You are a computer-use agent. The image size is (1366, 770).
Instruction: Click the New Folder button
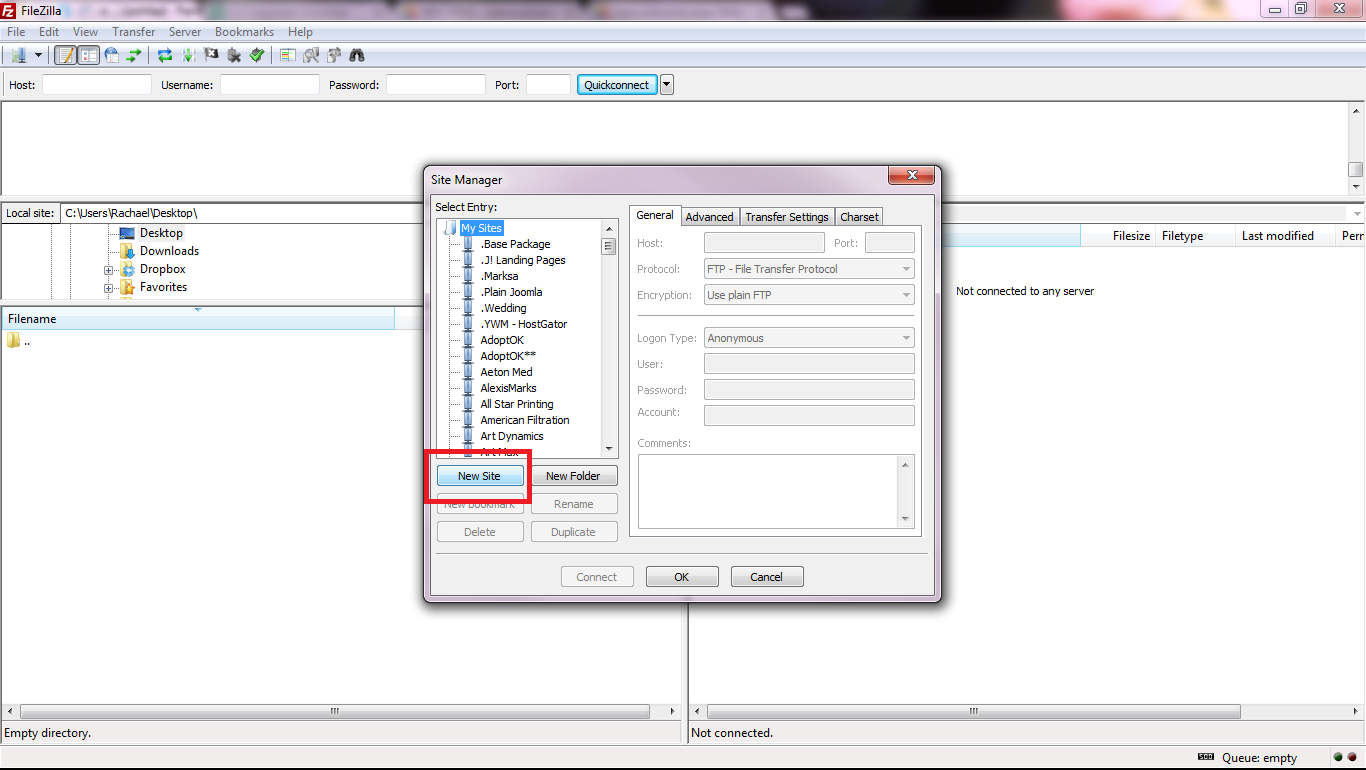tap(573, 476)
